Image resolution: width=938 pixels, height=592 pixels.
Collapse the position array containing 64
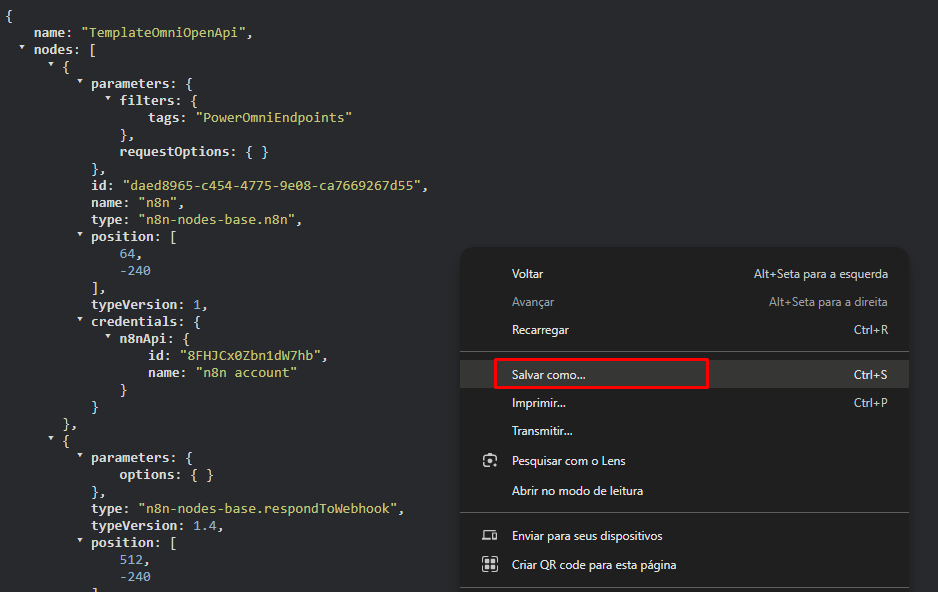tap(79, 235)
